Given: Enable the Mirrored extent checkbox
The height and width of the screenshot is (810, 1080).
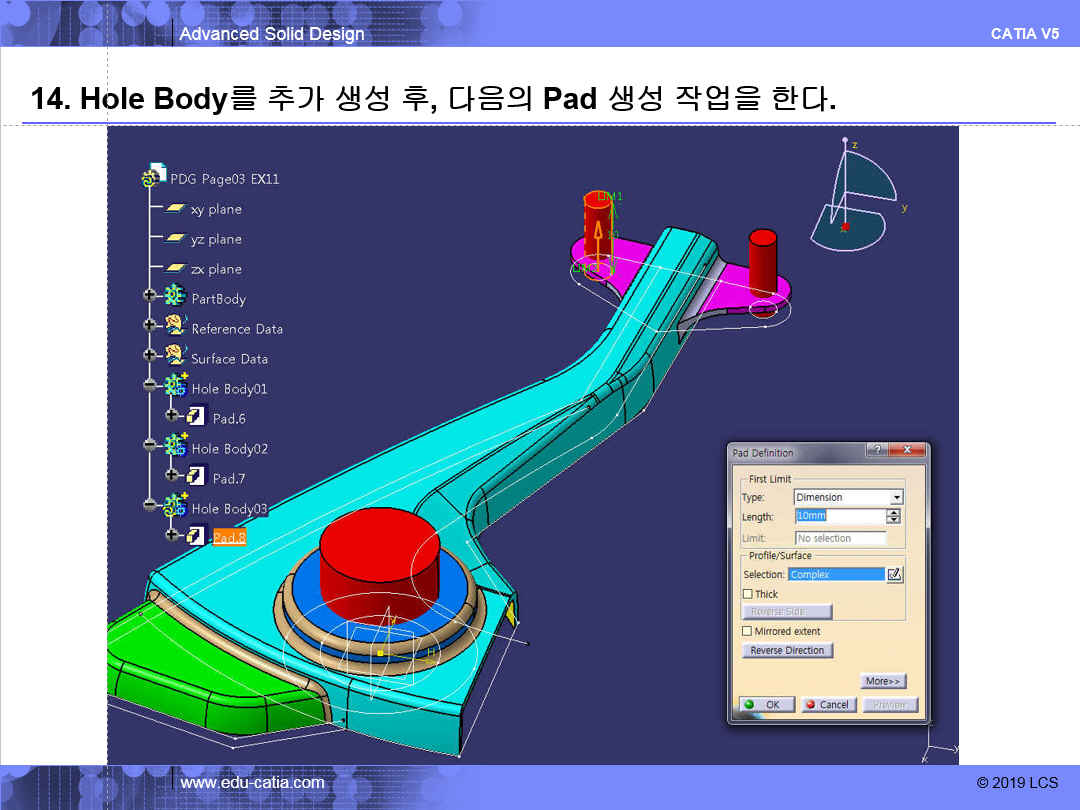Looking at the screenshot, I should point(747,631).
